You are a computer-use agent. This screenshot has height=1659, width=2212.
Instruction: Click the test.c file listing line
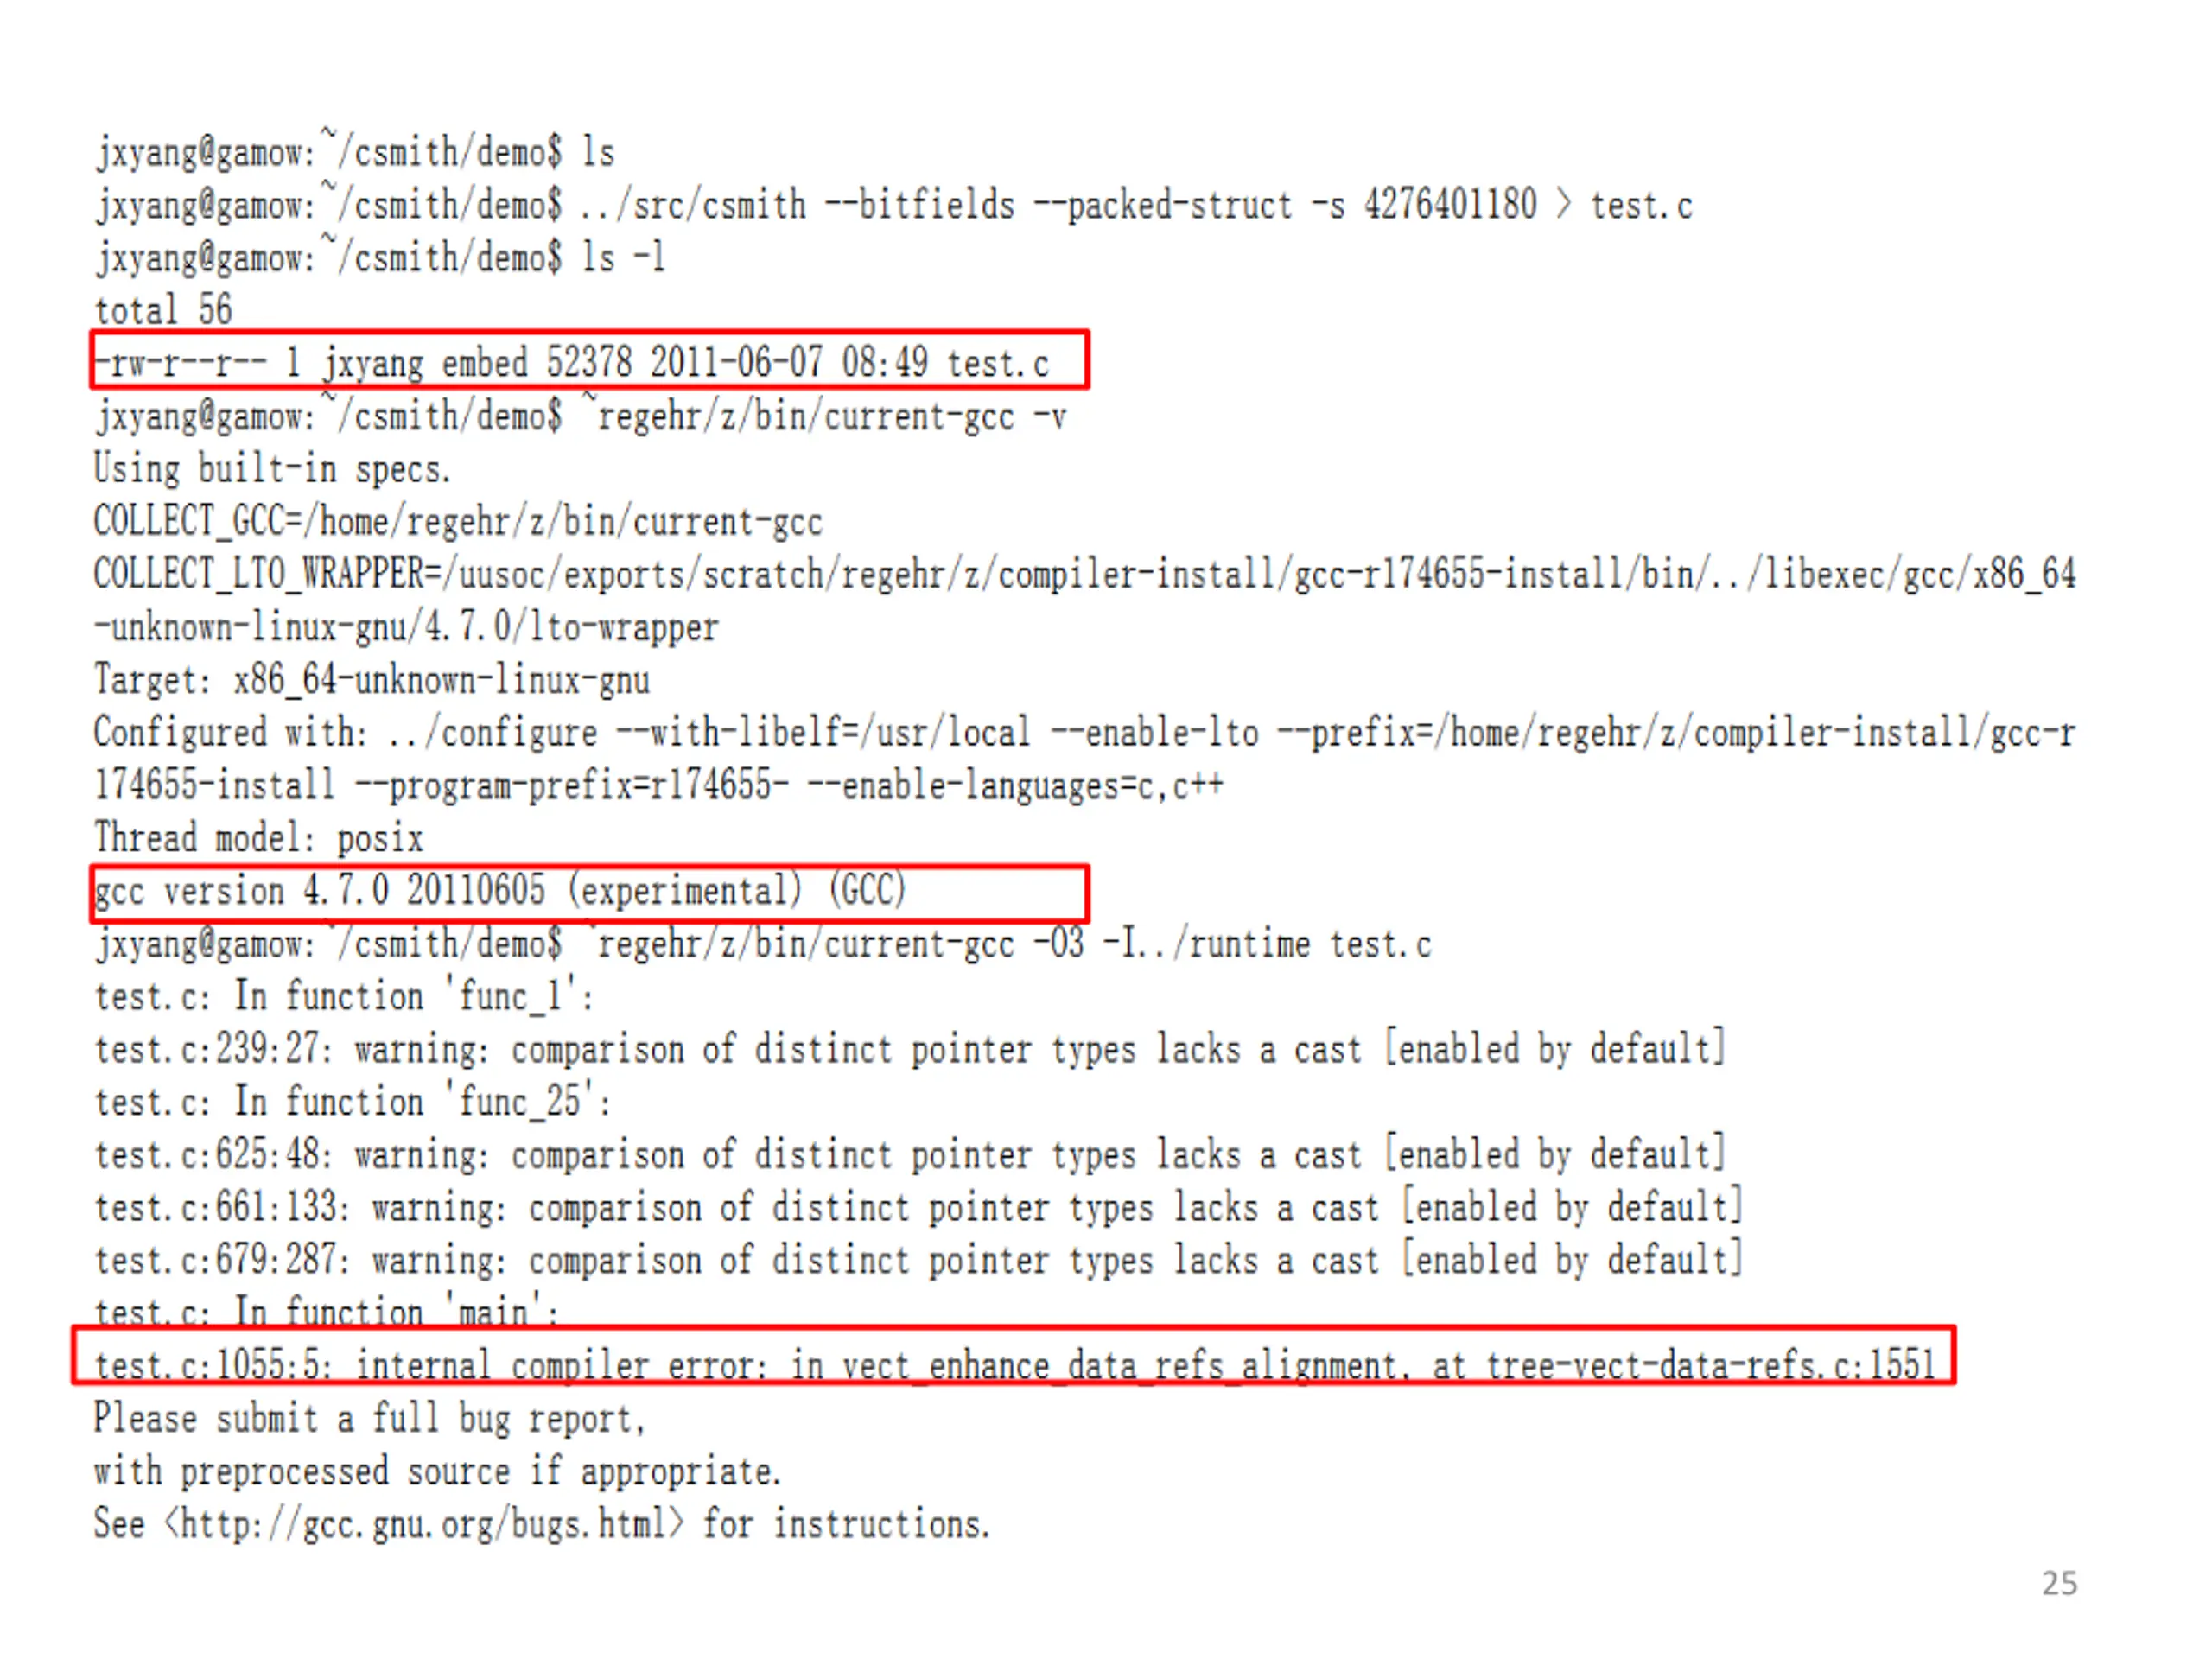(x=571, y=362)
